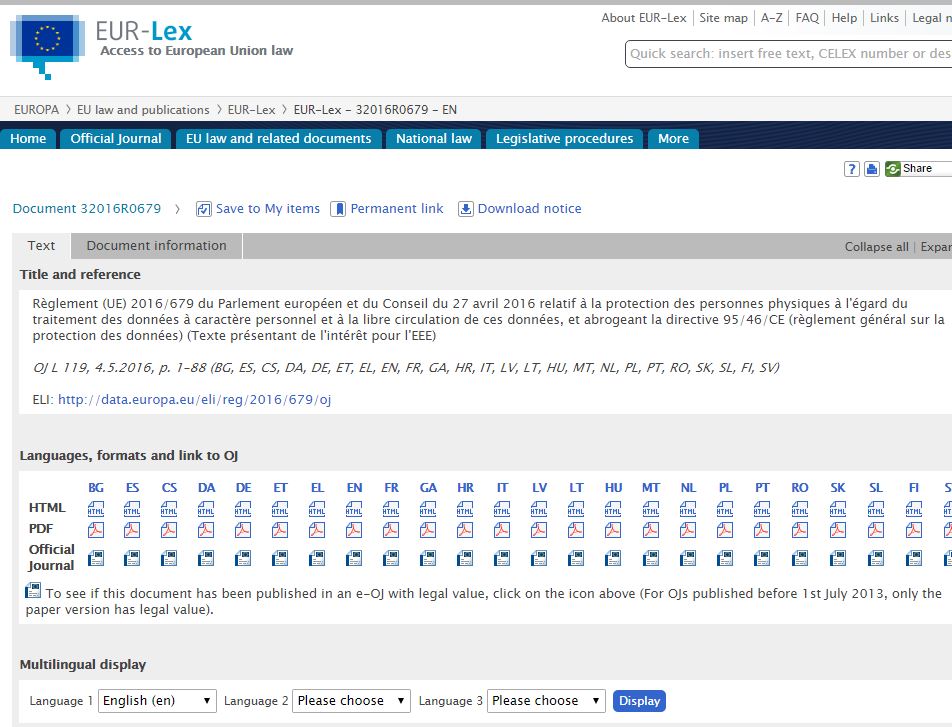
Task: Open the Help link in header
Action: (x=844, y=18)
